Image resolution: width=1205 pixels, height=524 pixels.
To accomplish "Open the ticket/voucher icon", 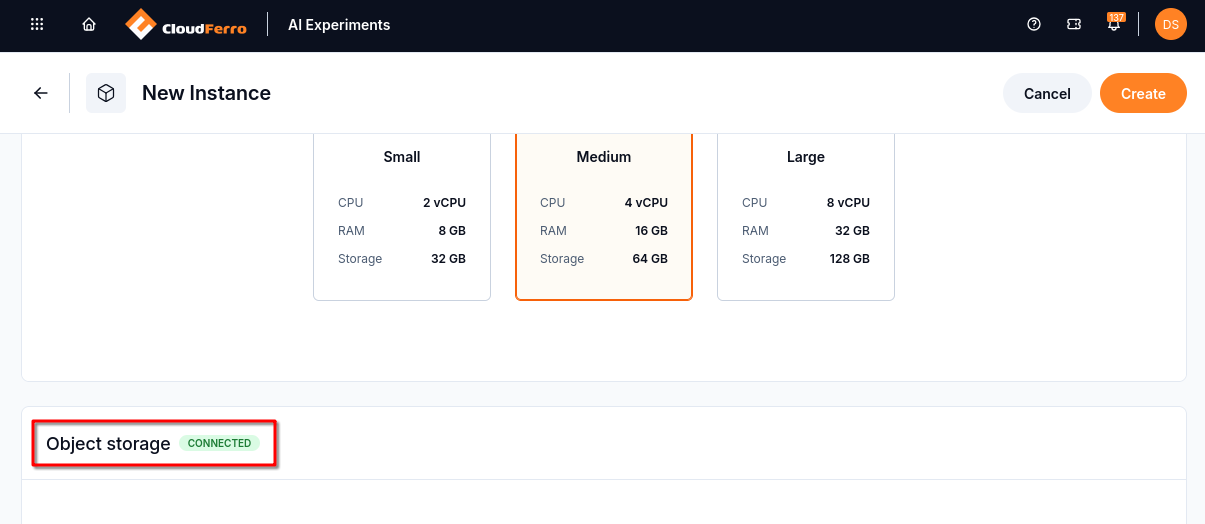I will (1074, 25).
